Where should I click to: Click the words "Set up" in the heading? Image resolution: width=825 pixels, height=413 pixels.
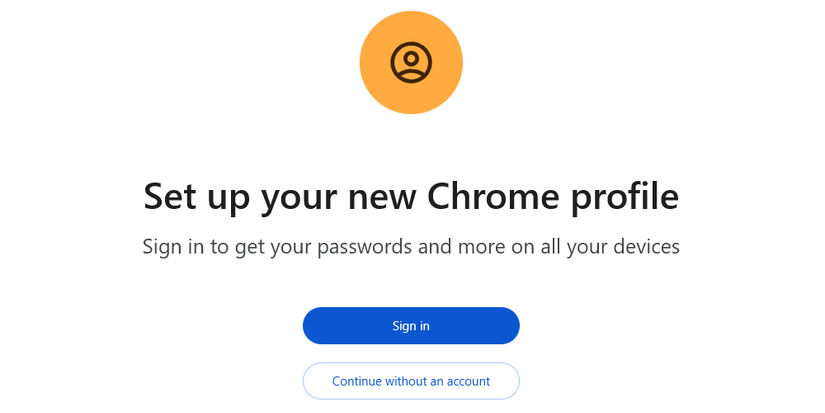coord(197,196)
